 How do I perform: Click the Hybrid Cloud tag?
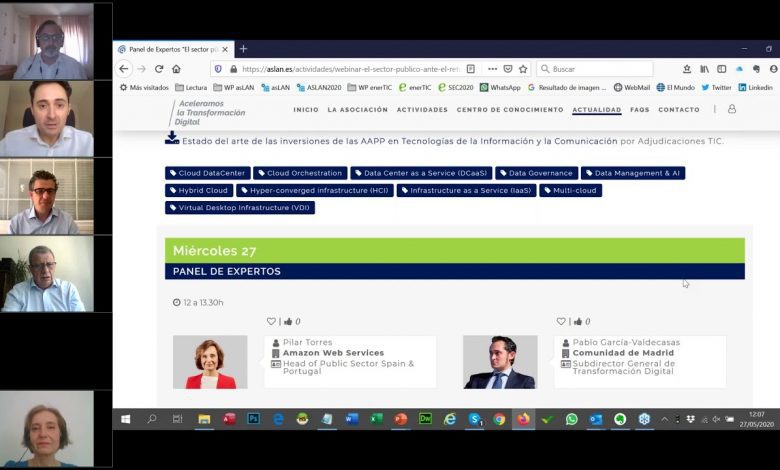pyautogui.click(x=199, y=190)
